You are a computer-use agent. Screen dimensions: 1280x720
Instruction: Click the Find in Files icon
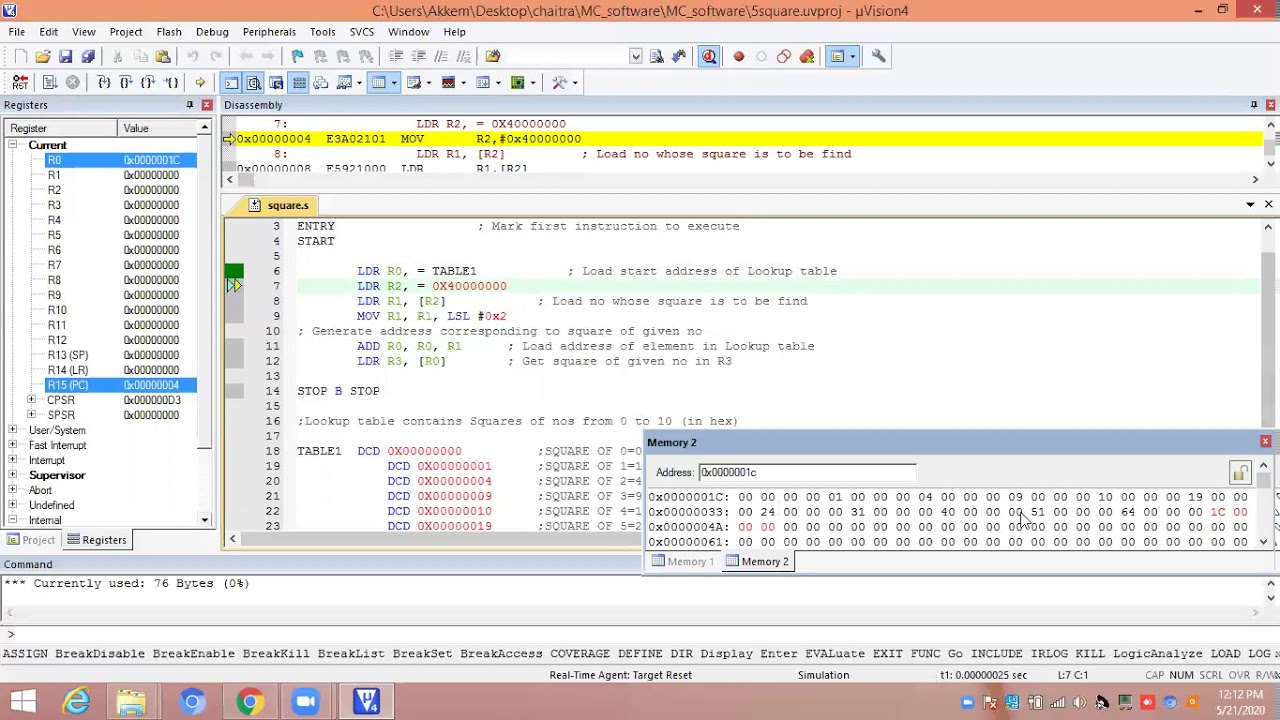pyautogui.click(x=657, y=56)
